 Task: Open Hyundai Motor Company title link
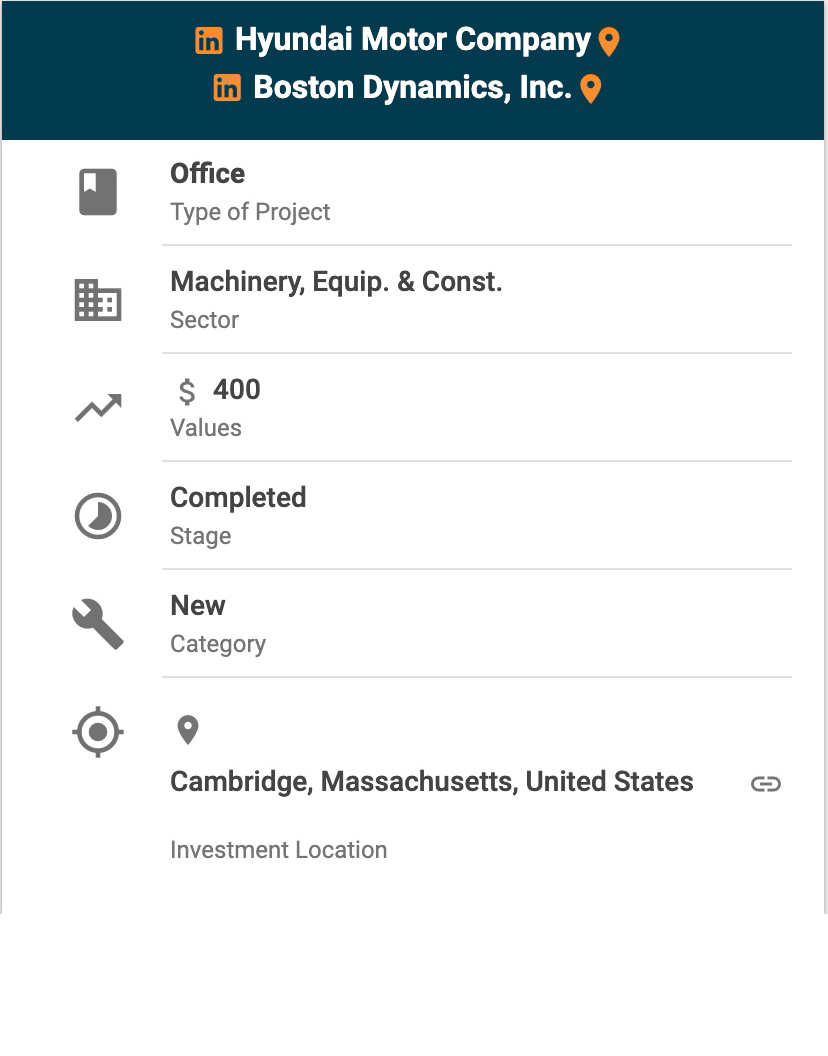pyautogui.click(x=412, y=40)
